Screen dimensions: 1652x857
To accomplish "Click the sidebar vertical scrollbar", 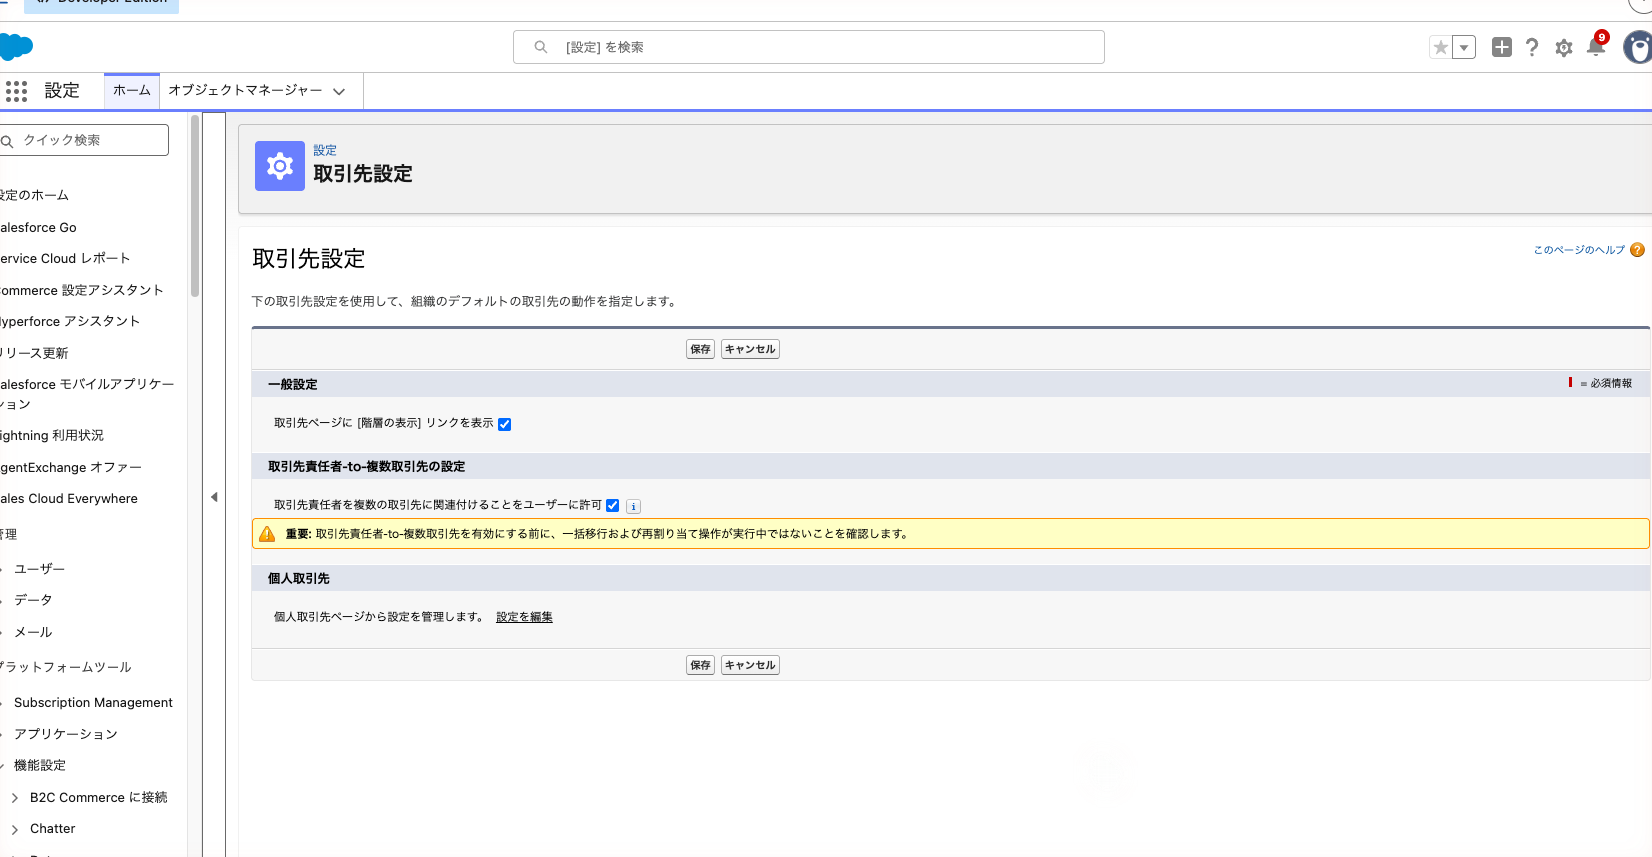I will click(x=195, y=205).
